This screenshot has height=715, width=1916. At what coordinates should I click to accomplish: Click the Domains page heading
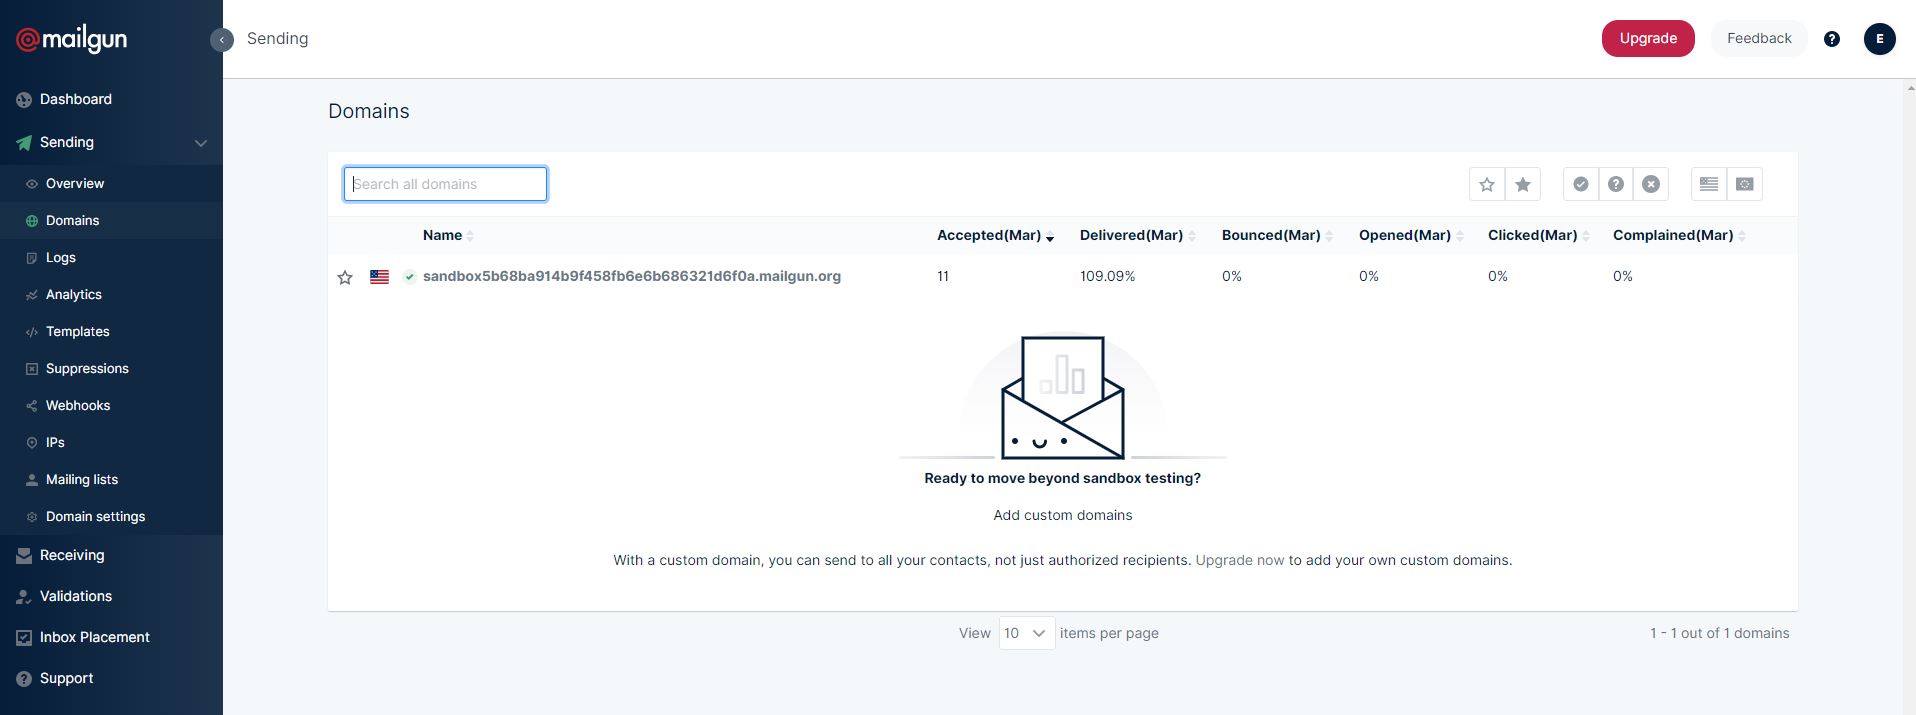coord(369,112)
